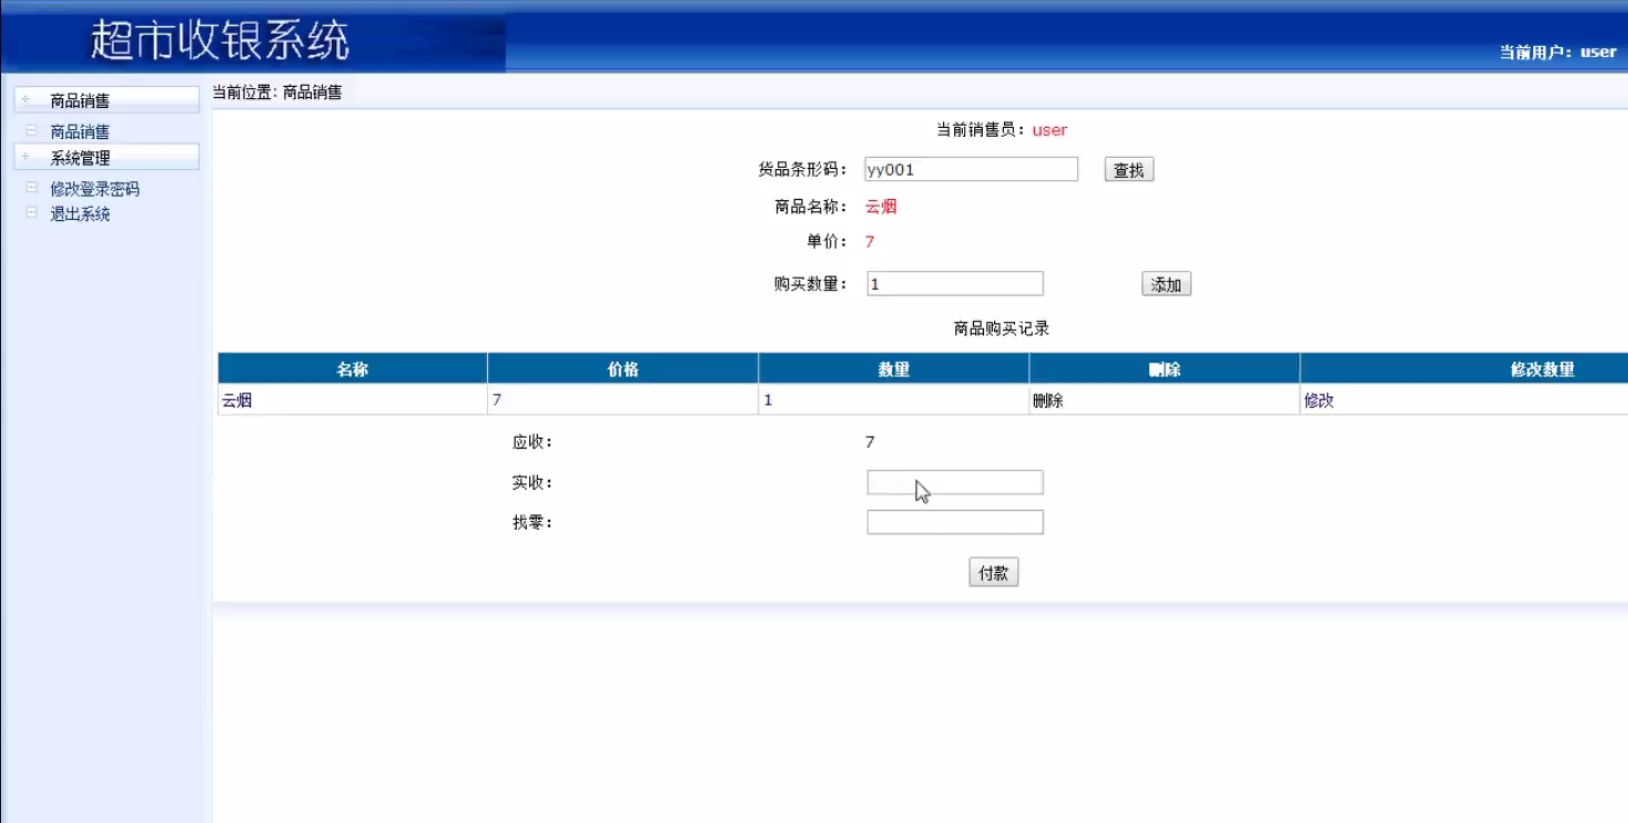
Task: Click 修改 in the 云烟 row
Action: [1319, 400]
